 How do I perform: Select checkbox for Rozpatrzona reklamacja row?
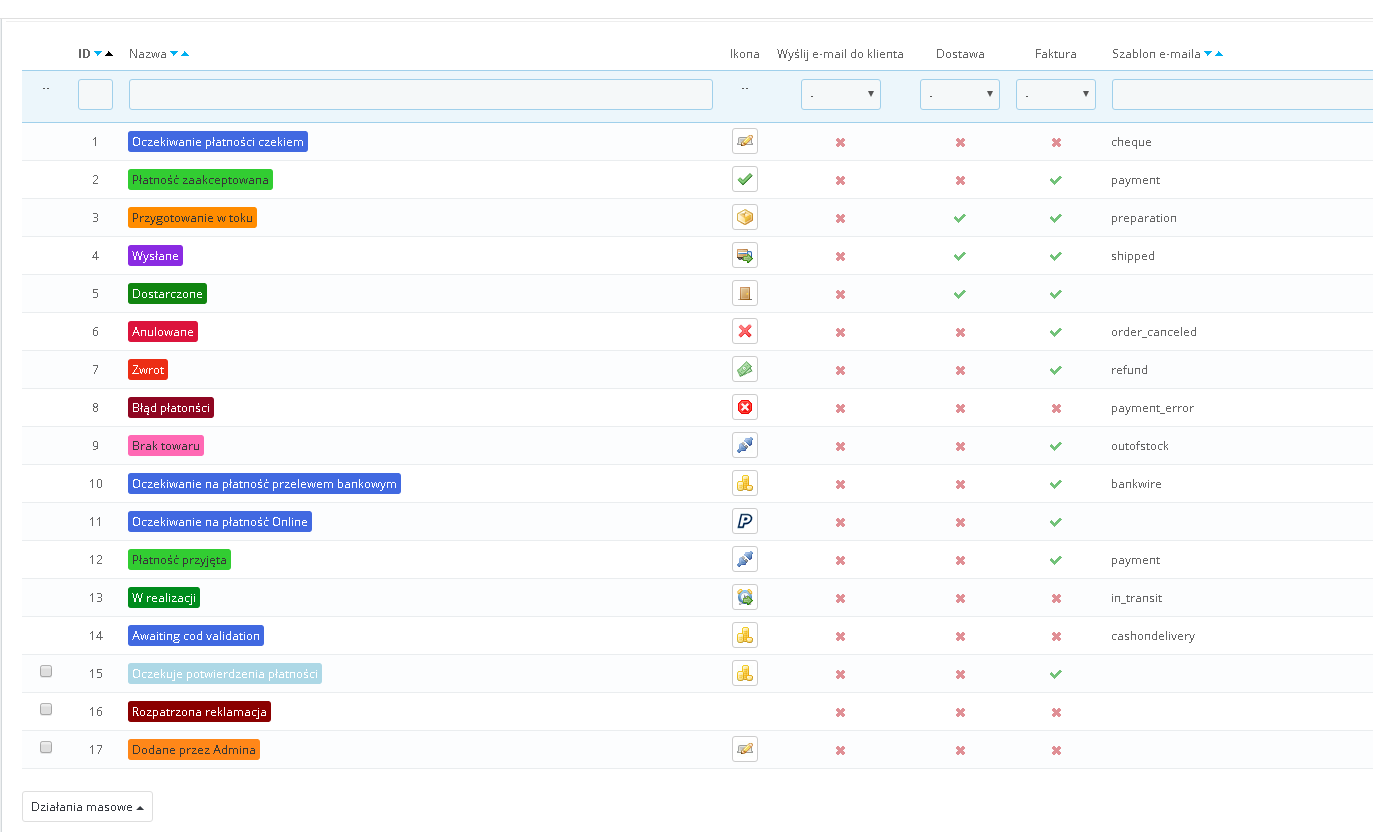tap(46, 710)
